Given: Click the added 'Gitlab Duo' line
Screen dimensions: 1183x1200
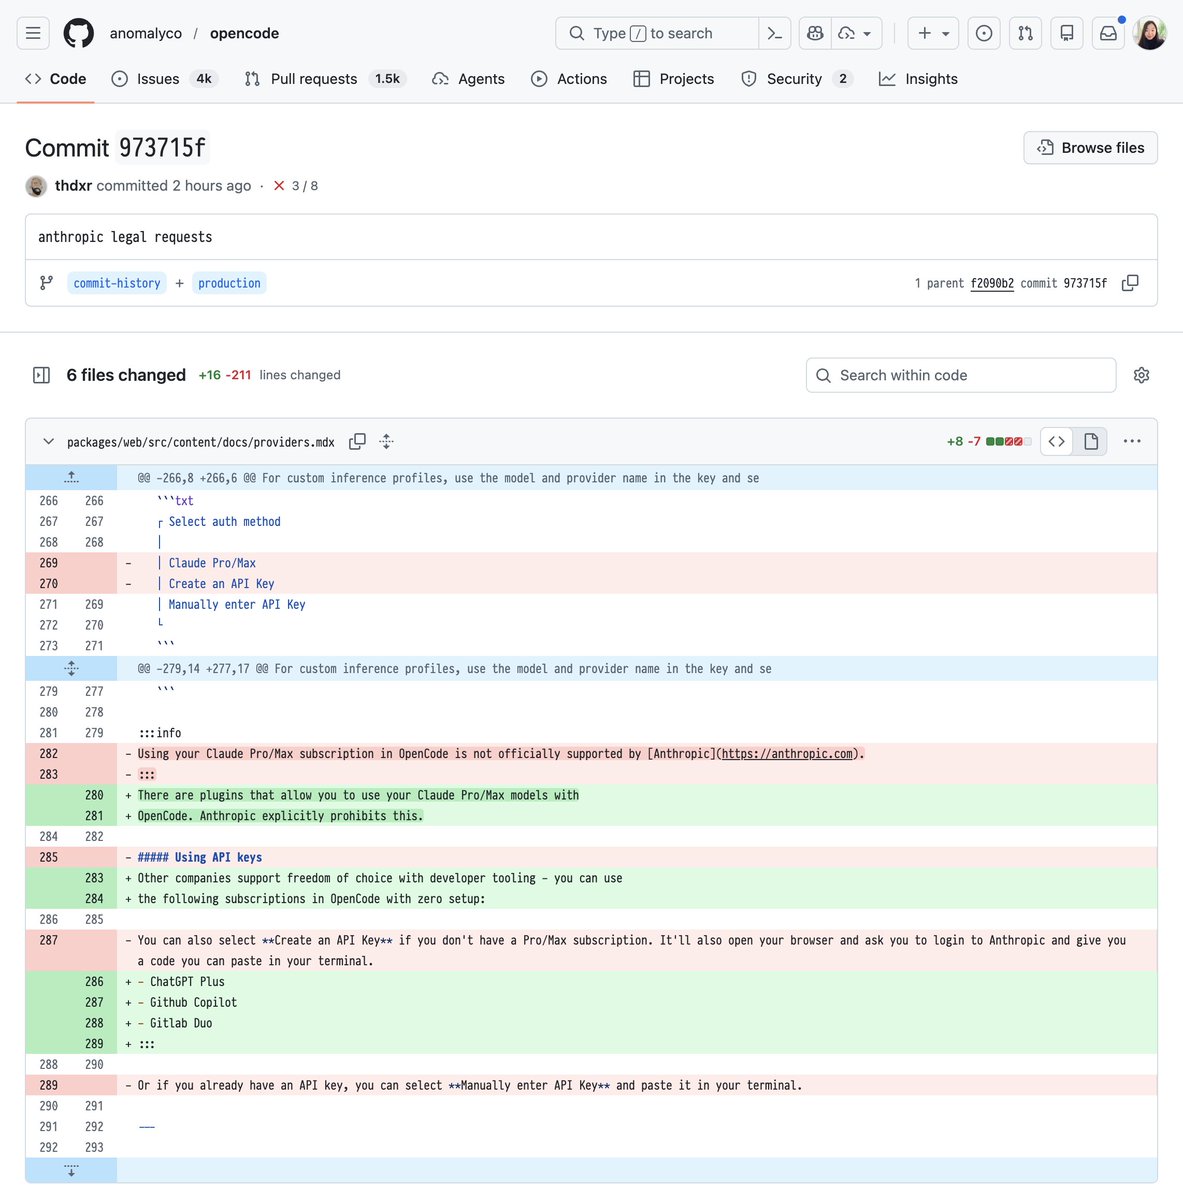Looking at the screenshot, I should click(x=637, y=1023).
